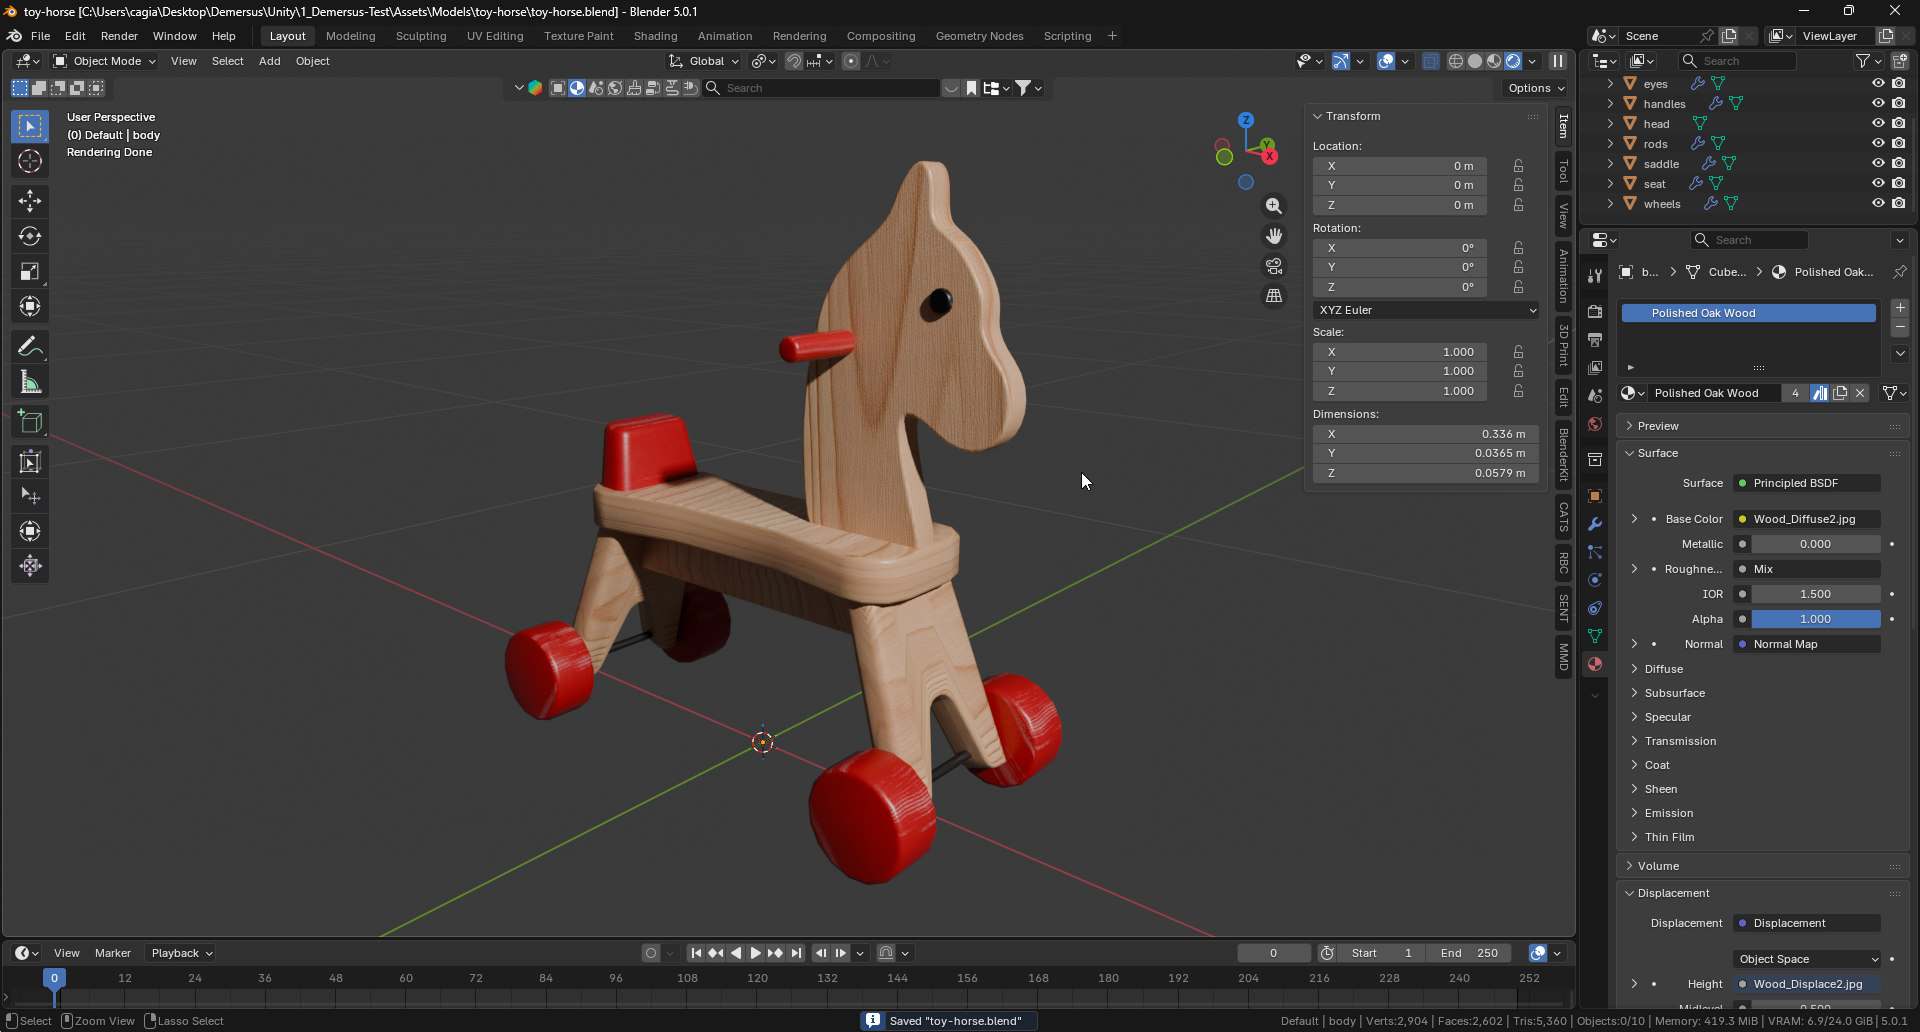Expand the Emission section

pyautogui.click(x=1668, y=813)
